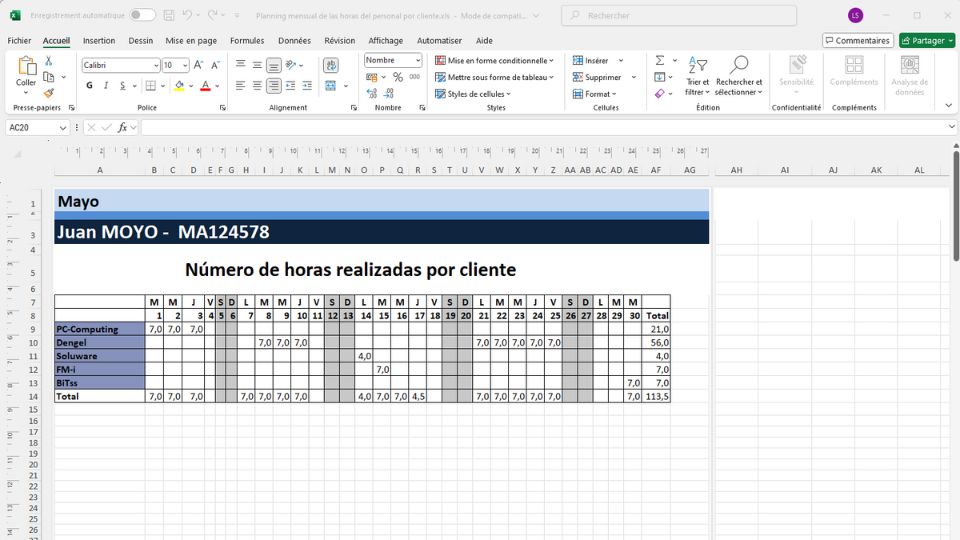Click the Copy icon
960x540 pixels.
point(49,77)
